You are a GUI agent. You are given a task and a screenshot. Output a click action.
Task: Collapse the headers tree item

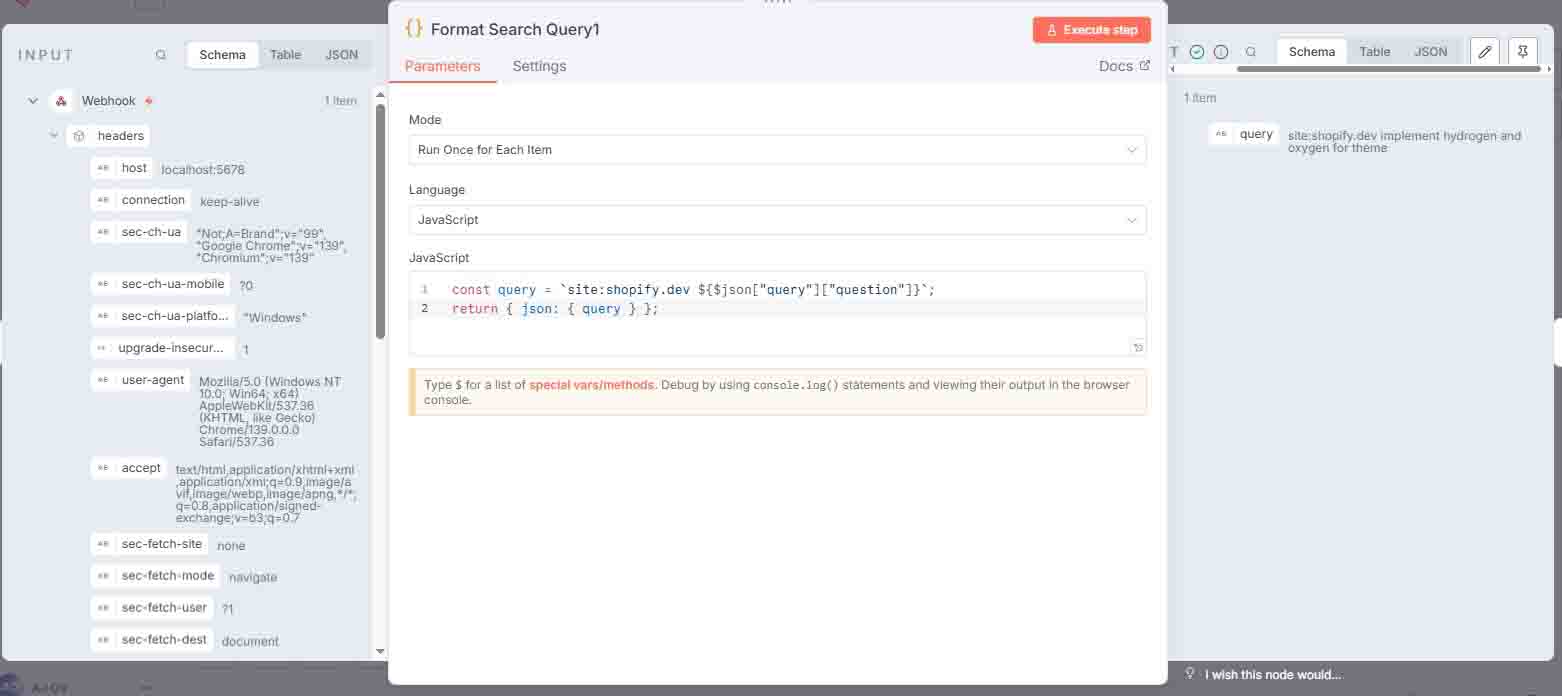tap(54, 135)
